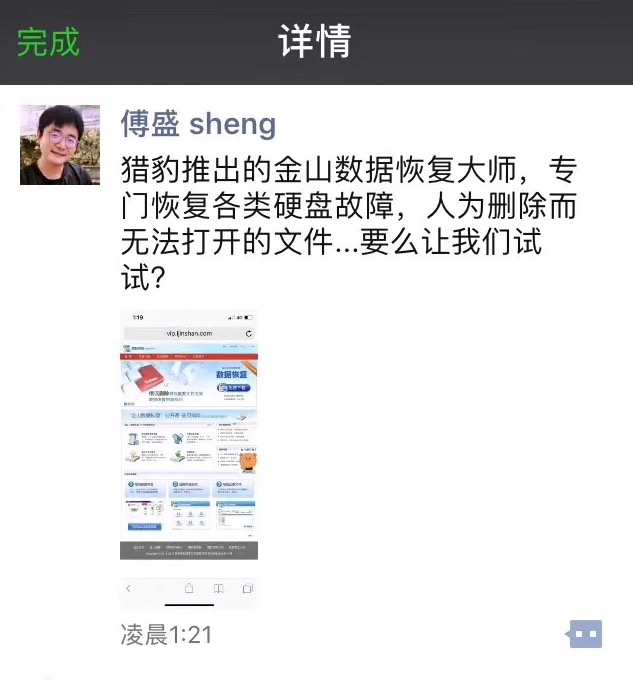This screenshot has width=633, height=680.
Task: Click the 凌晨1:21 timestamp
Action: coord(166,634)
